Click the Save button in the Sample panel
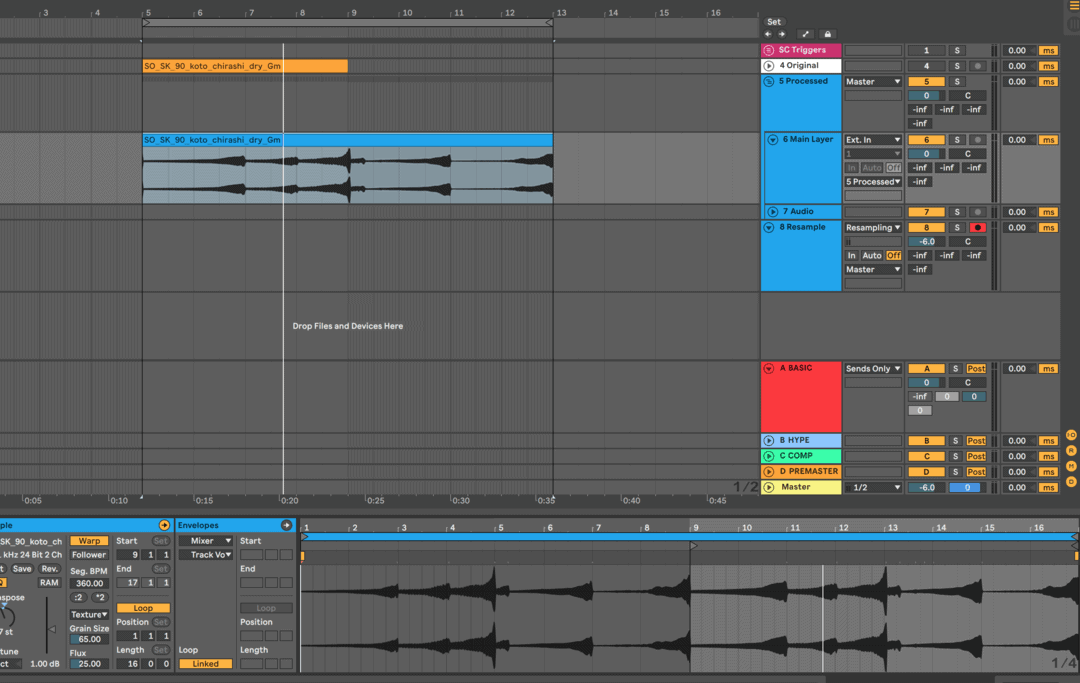The width and height of the screenshot is (1080, 683). pyautogui.click(x=22, y=568)
